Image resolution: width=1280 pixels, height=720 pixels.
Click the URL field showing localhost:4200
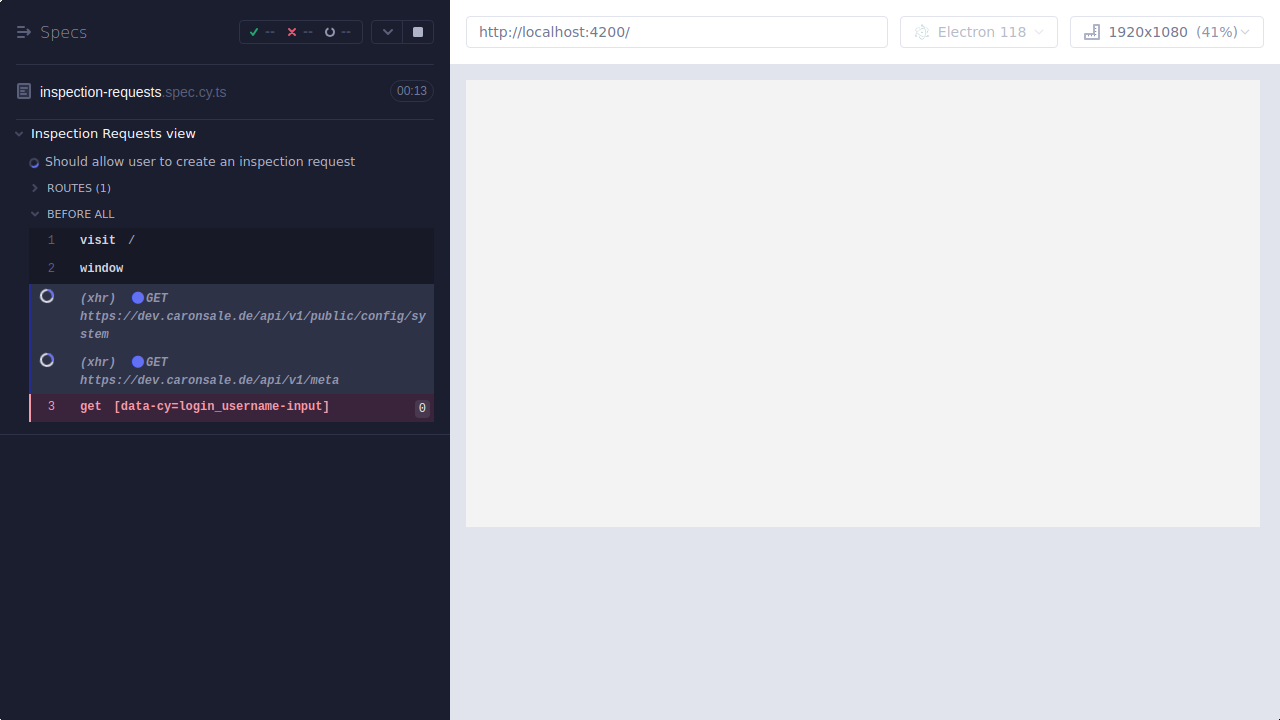point(677,31)
